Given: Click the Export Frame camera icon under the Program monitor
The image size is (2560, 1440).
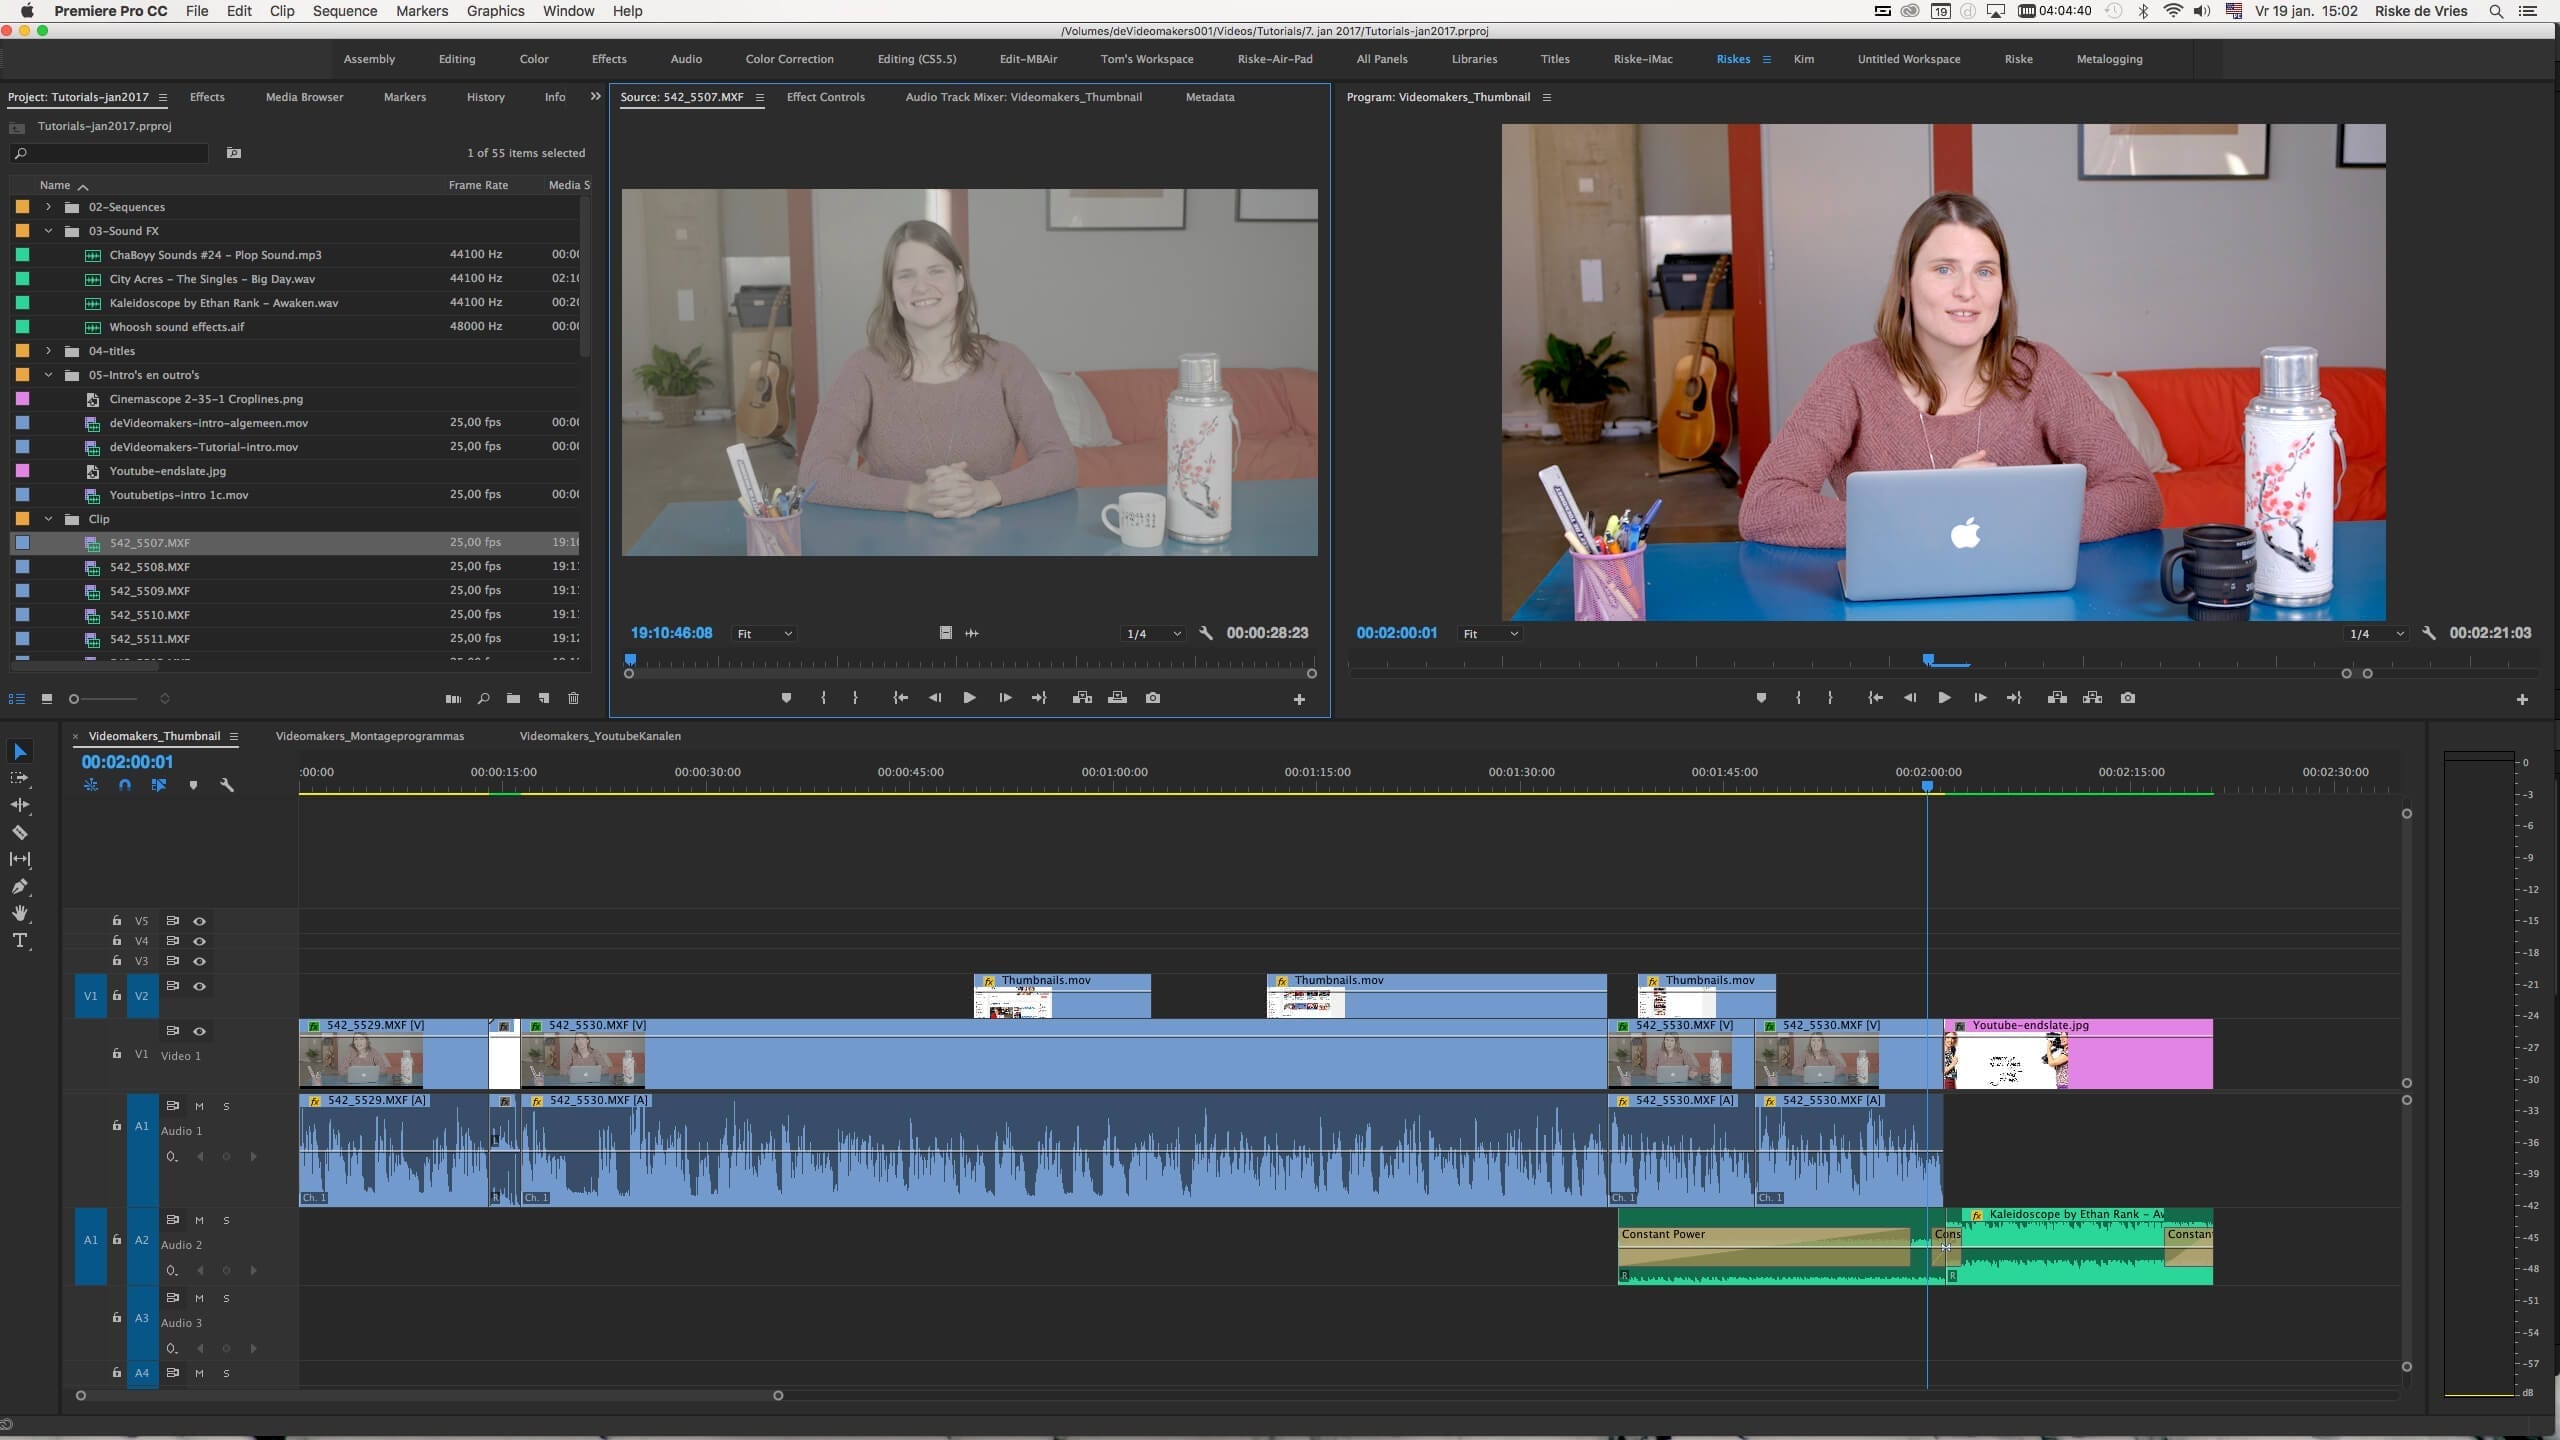Looking at the screenshot, I should (x=2127, y=697).
